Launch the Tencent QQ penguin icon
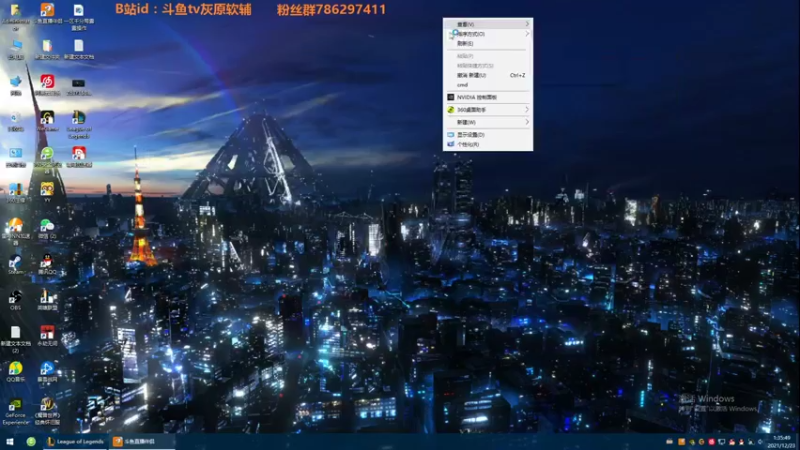 tap(47, 264)
